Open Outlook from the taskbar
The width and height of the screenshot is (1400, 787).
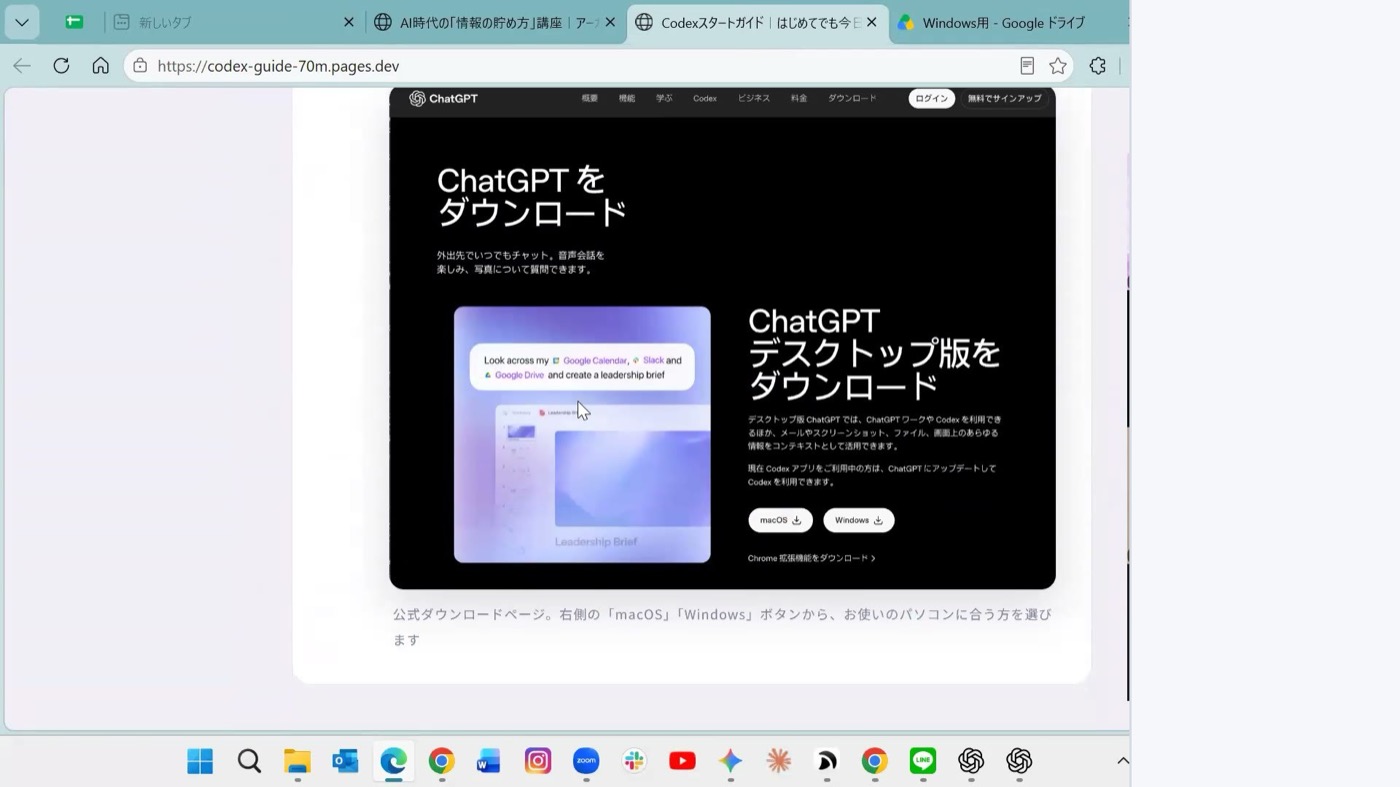point(345,761)
